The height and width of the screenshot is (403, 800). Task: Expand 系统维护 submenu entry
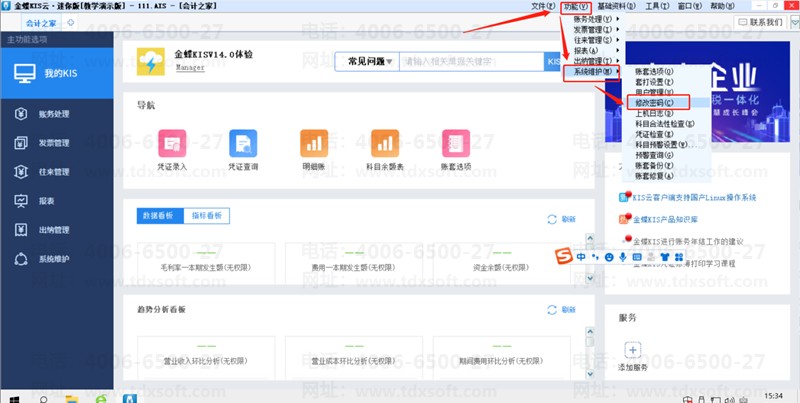(x=592, y=72)
